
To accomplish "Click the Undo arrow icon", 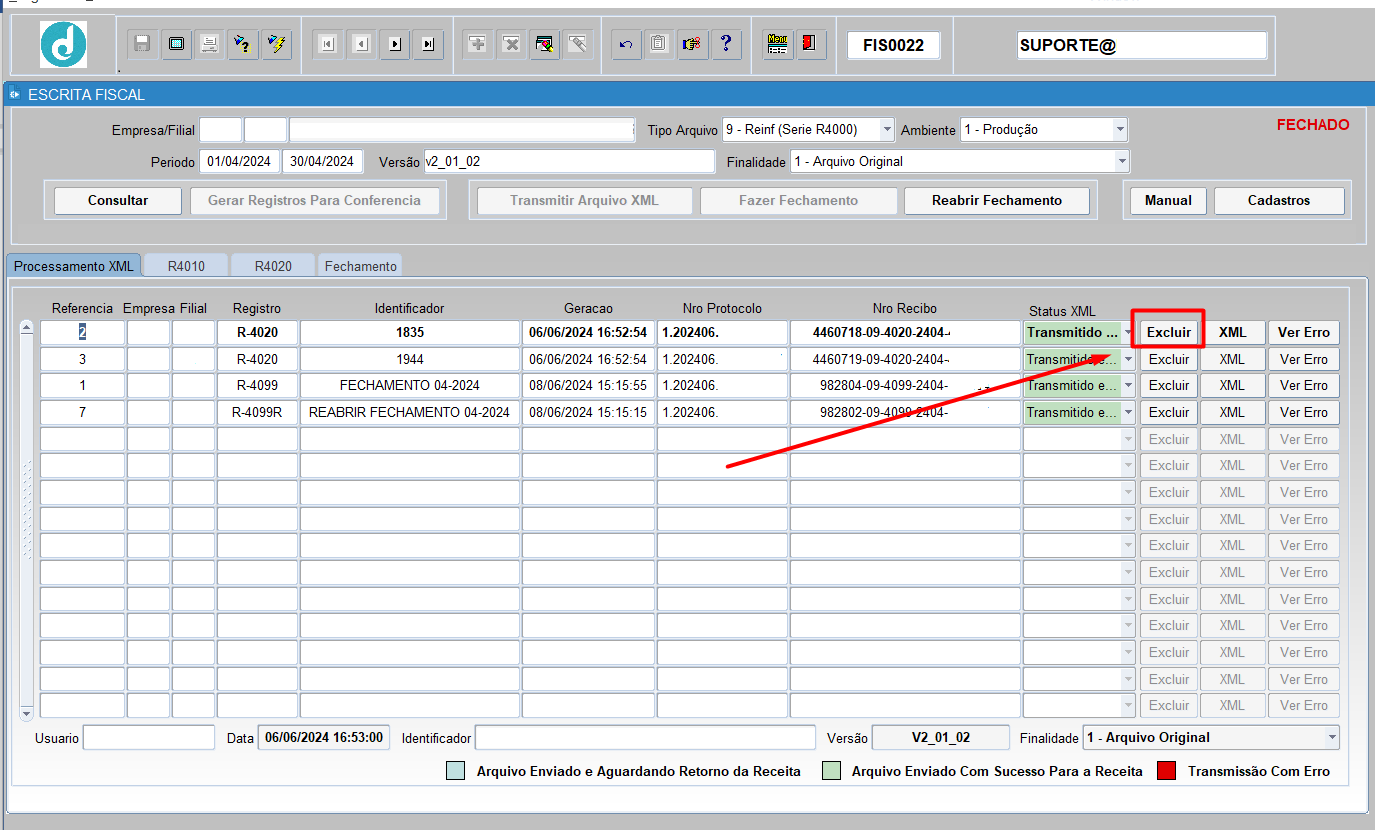I will (626, 44).
